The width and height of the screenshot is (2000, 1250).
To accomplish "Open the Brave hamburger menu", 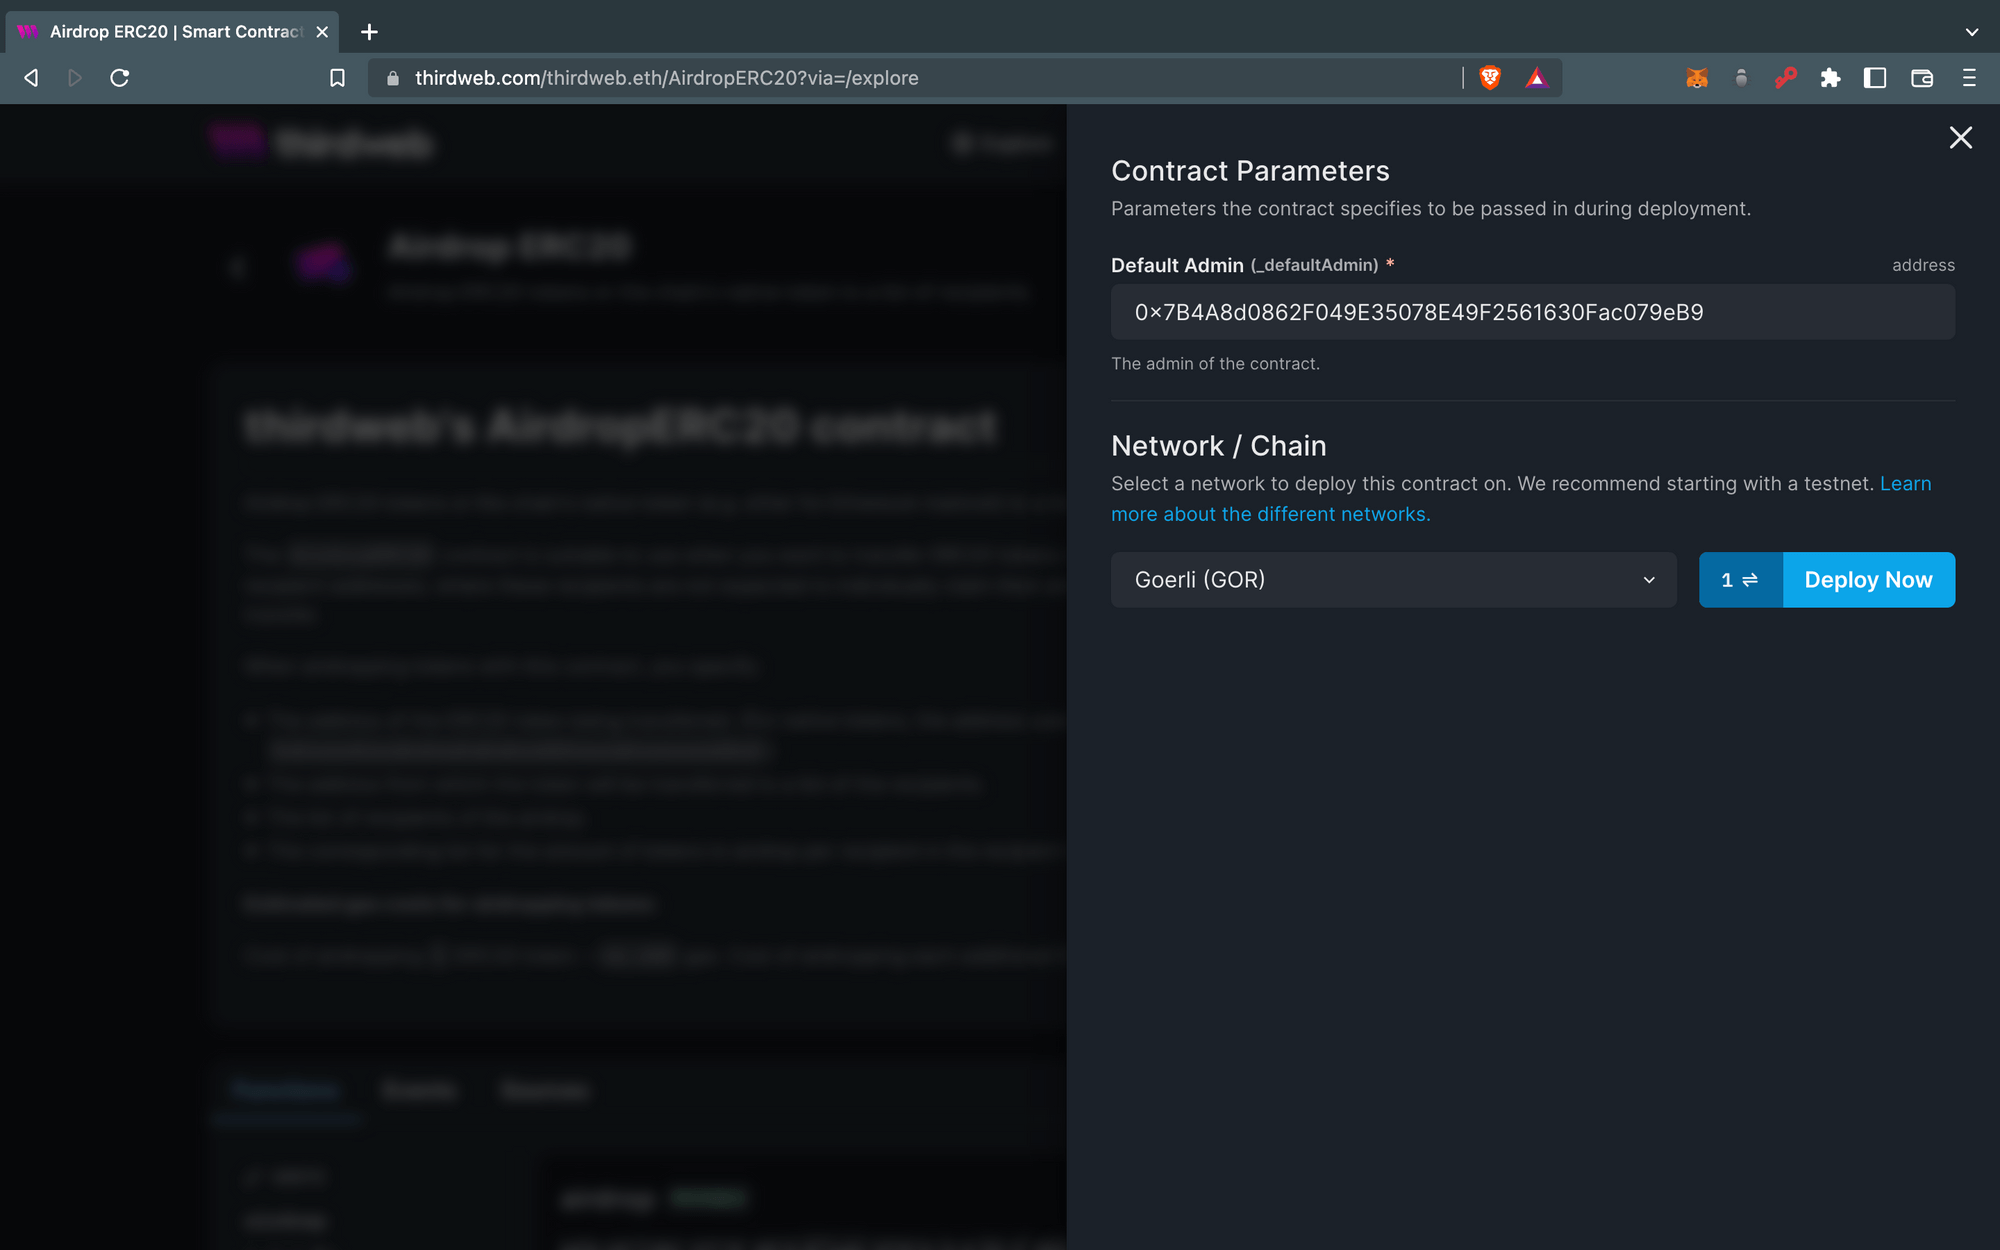I will tap(1967, 78).
